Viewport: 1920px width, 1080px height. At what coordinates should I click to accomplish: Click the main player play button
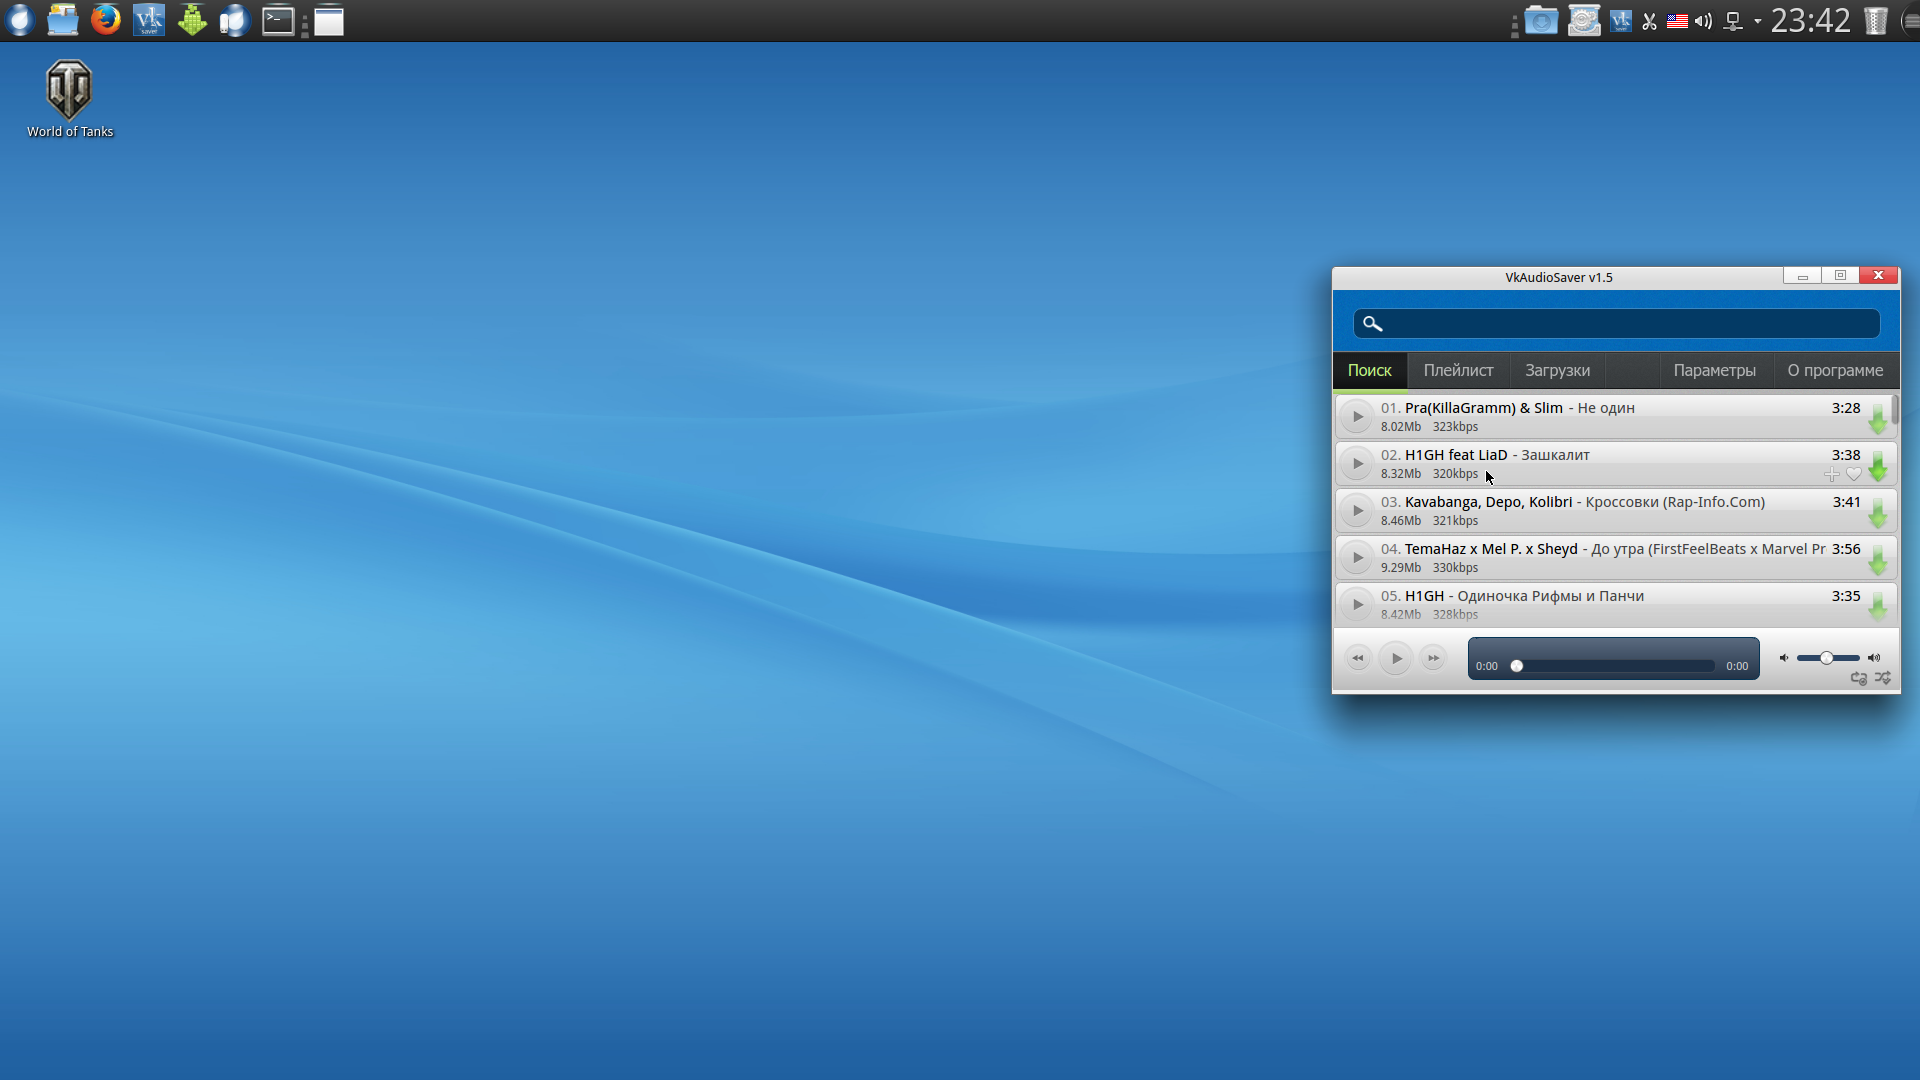coord(1396,658)
